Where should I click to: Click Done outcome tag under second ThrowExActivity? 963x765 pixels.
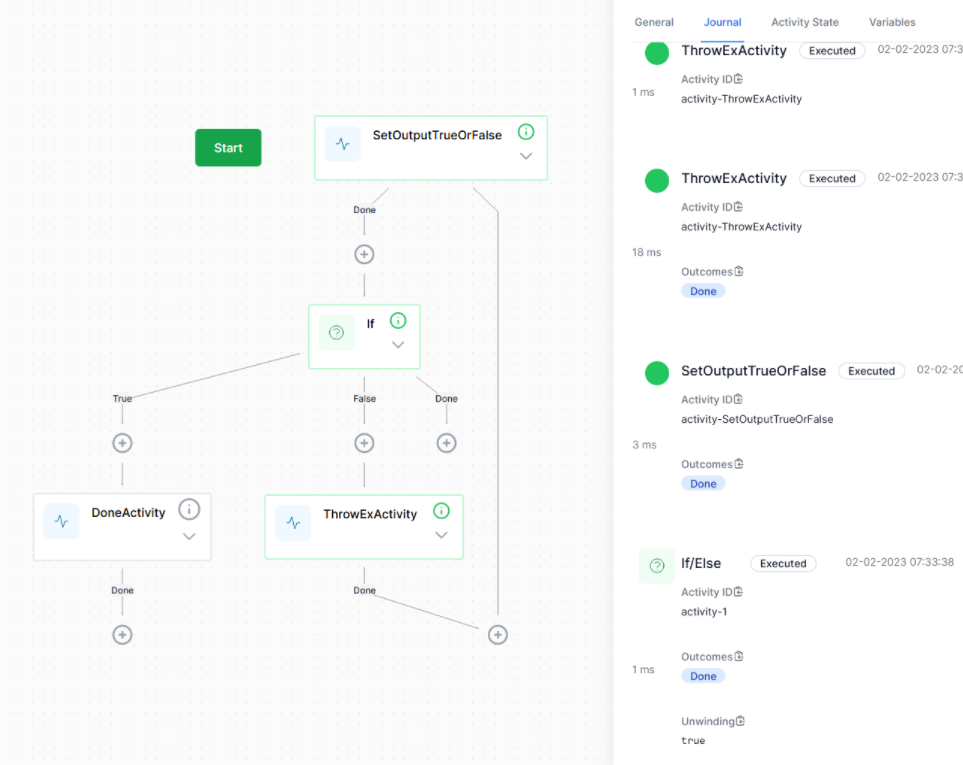click(x=703, y=291)
